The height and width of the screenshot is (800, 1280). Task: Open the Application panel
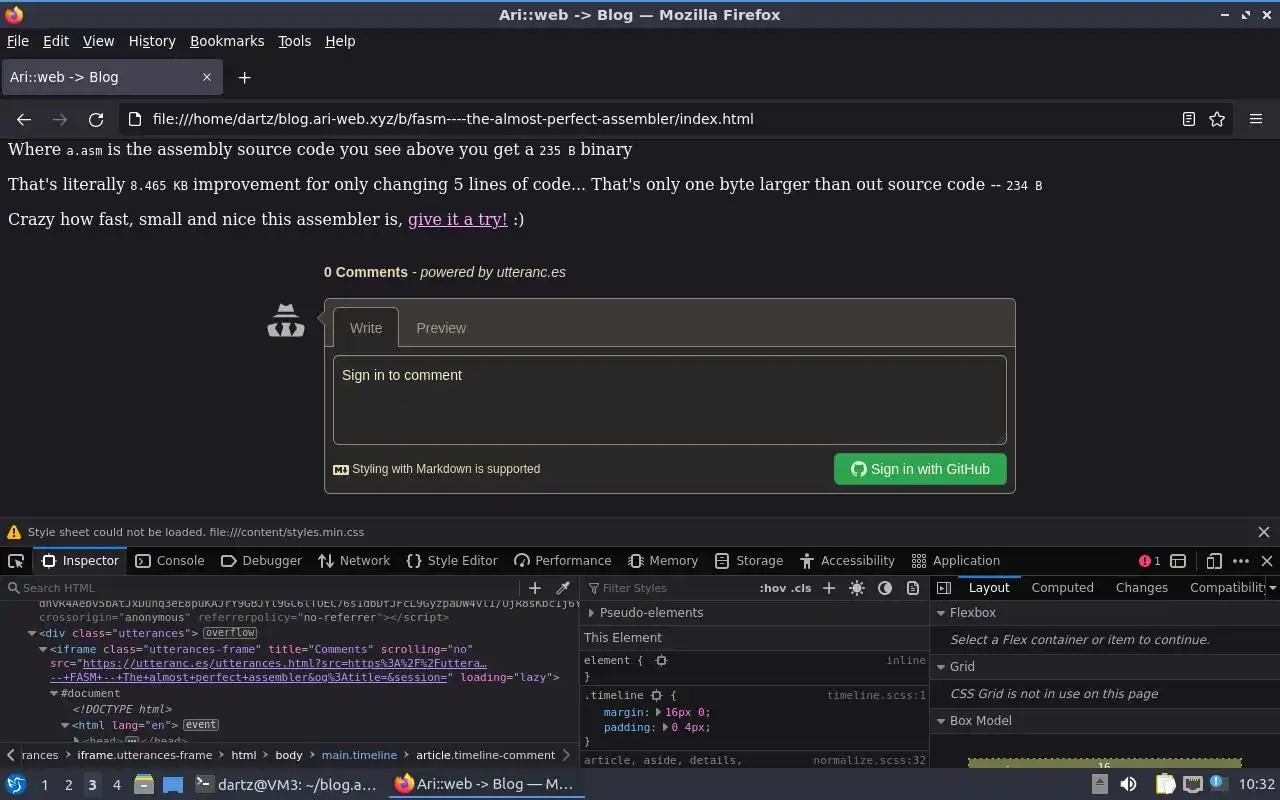[955, 561]
